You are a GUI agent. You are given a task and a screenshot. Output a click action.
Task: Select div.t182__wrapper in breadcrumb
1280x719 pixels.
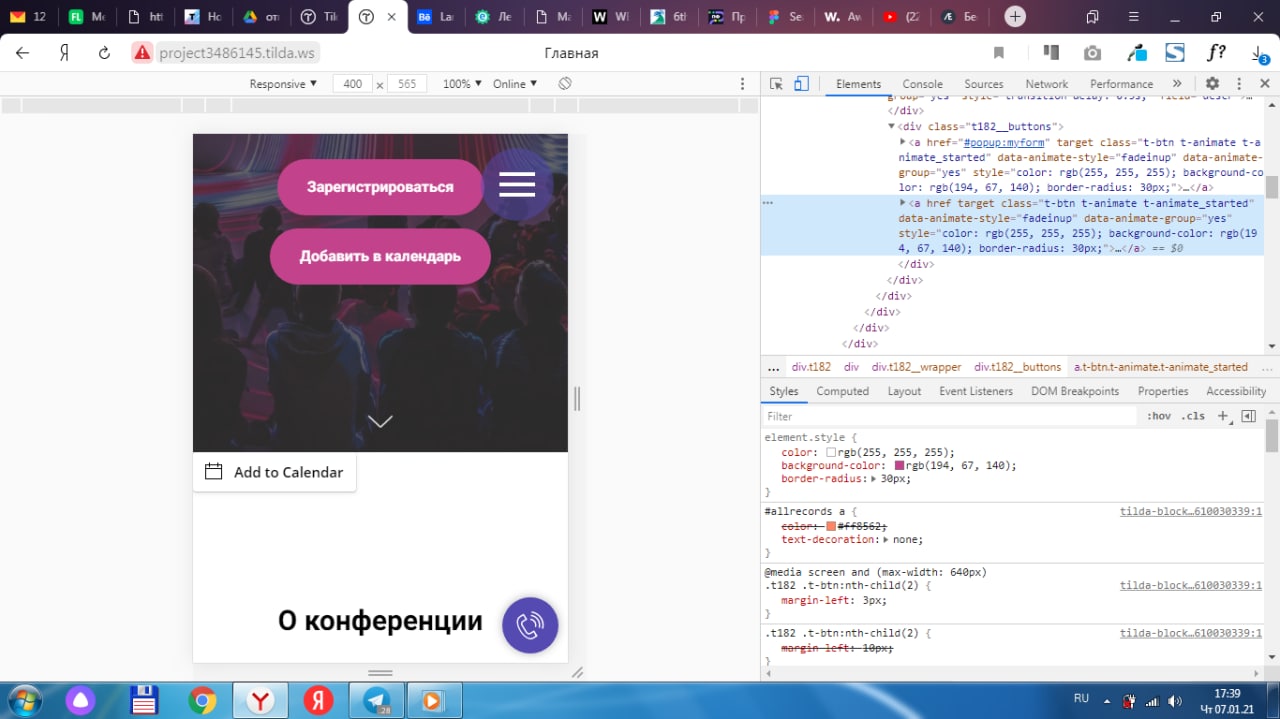(x=916, y=367)
